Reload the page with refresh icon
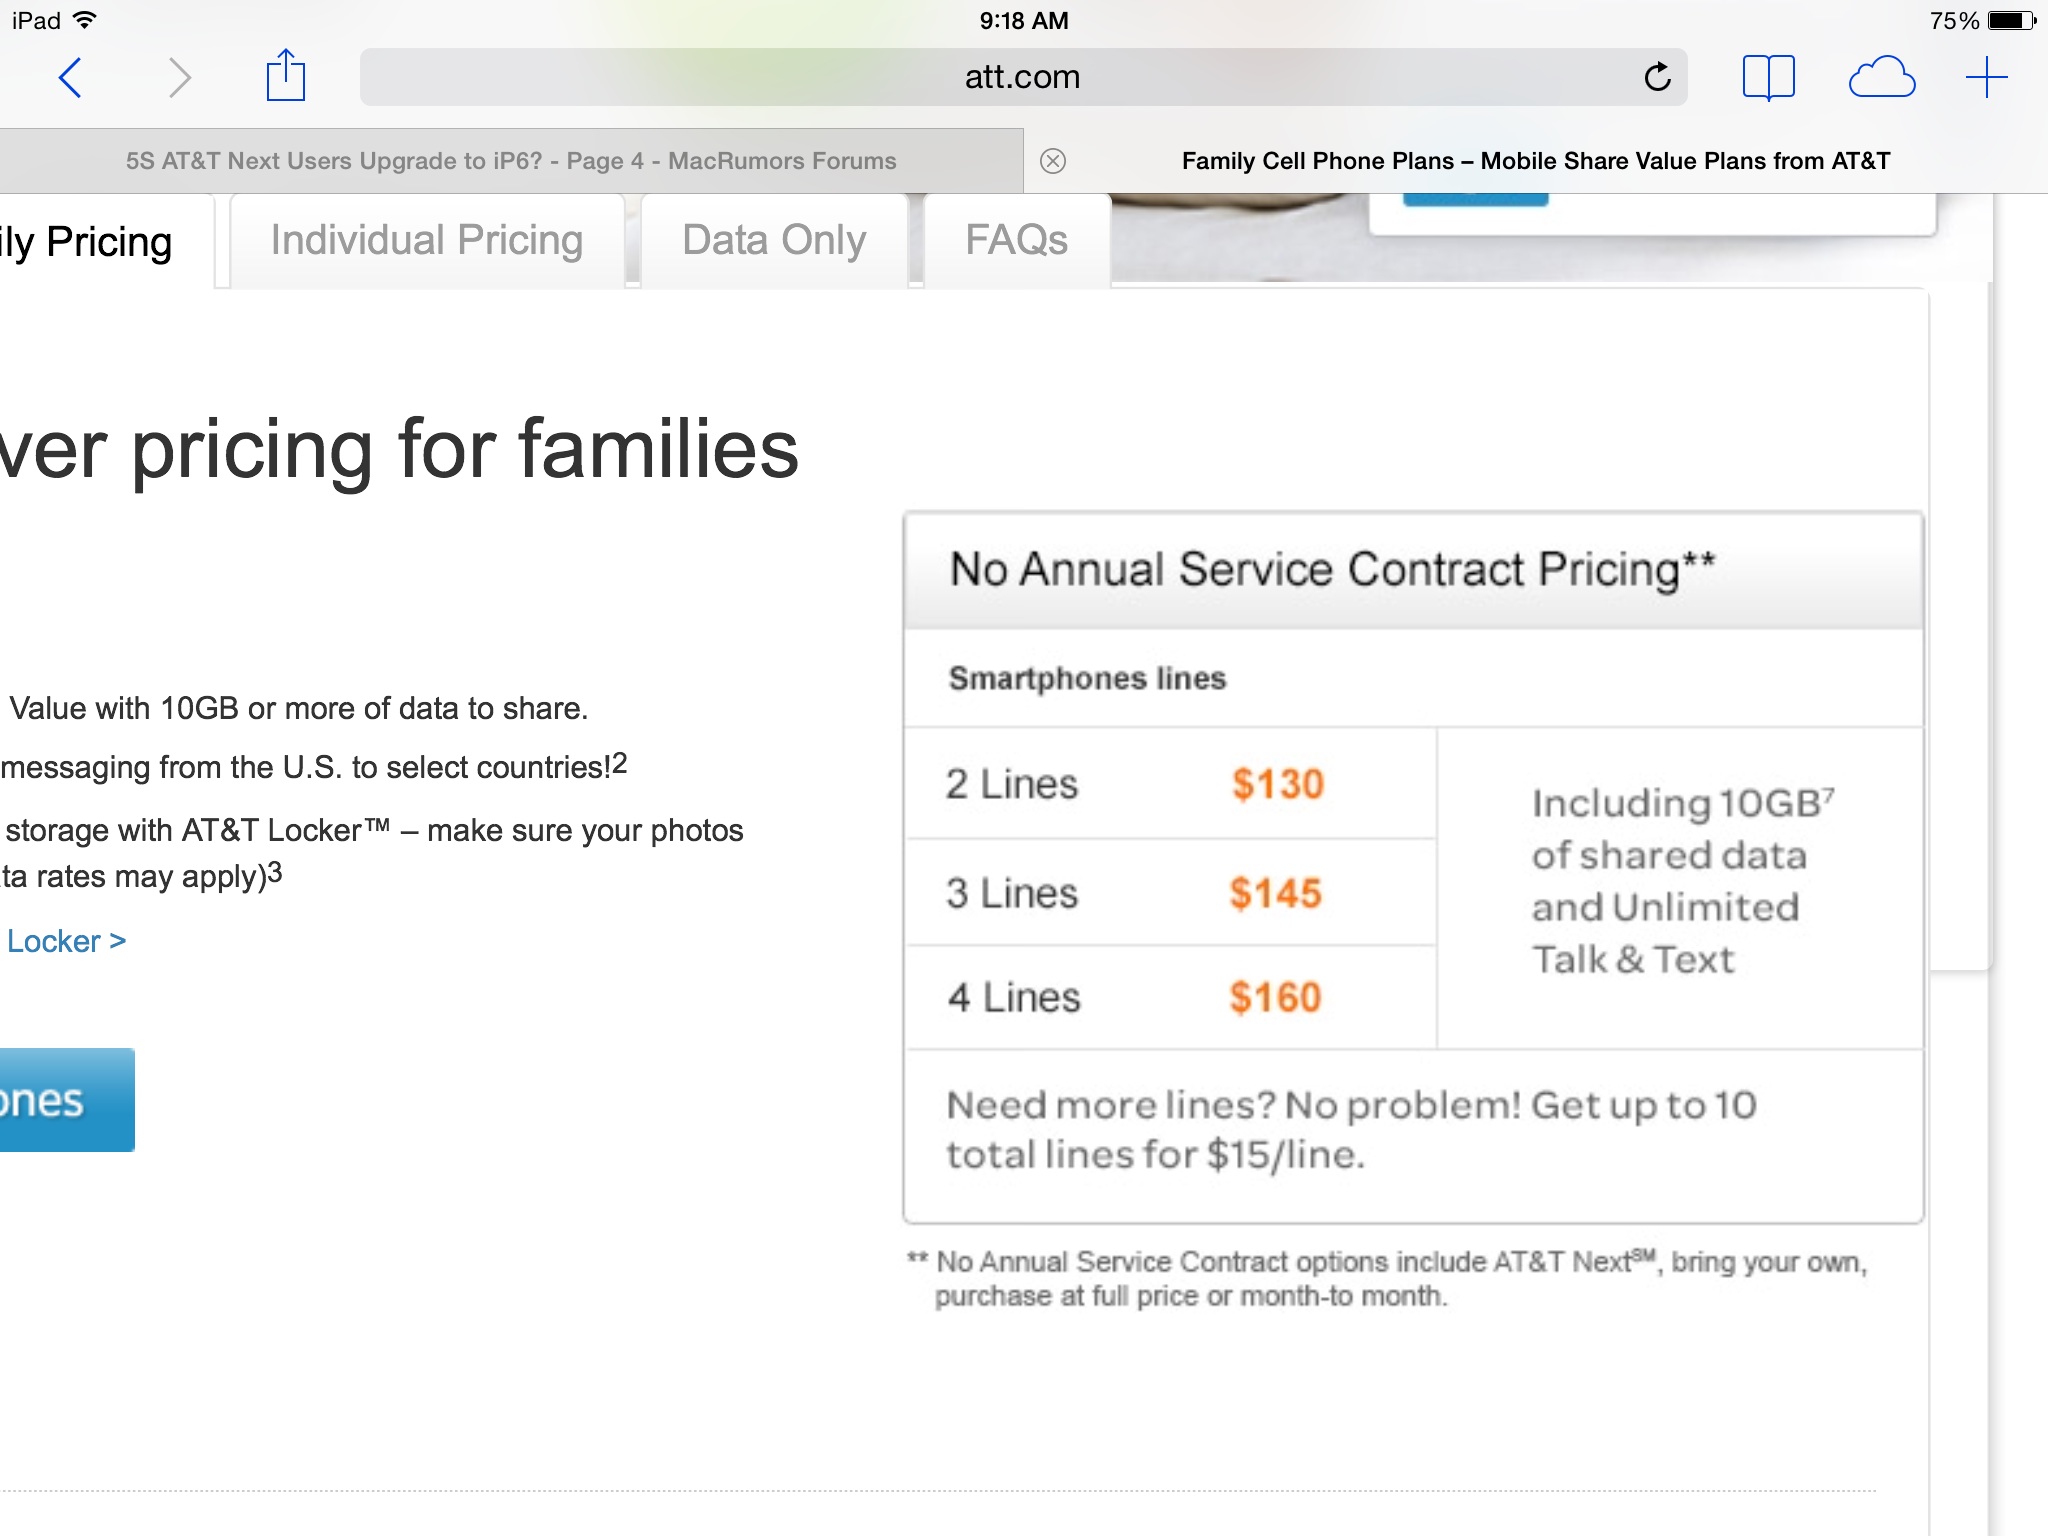 click(1657, 76)
